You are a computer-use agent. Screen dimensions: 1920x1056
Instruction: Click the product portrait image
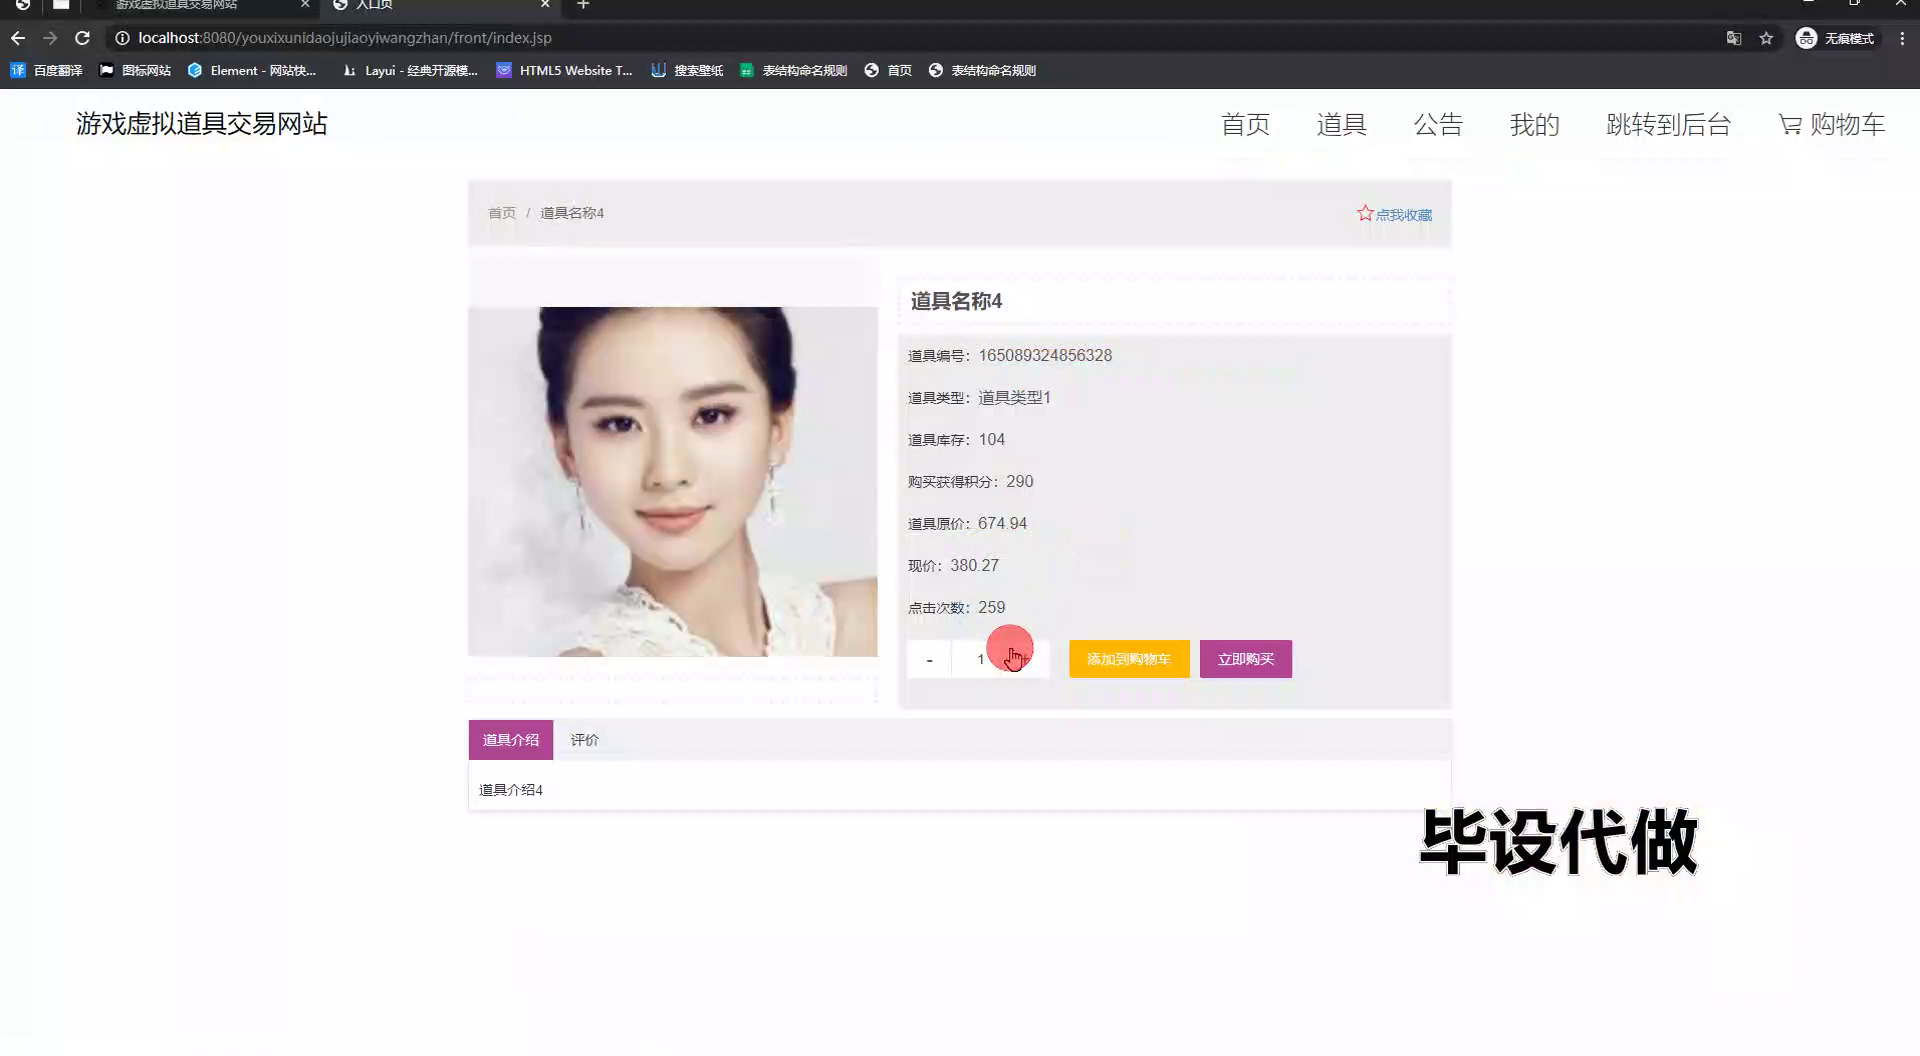(x=673, y=481)
